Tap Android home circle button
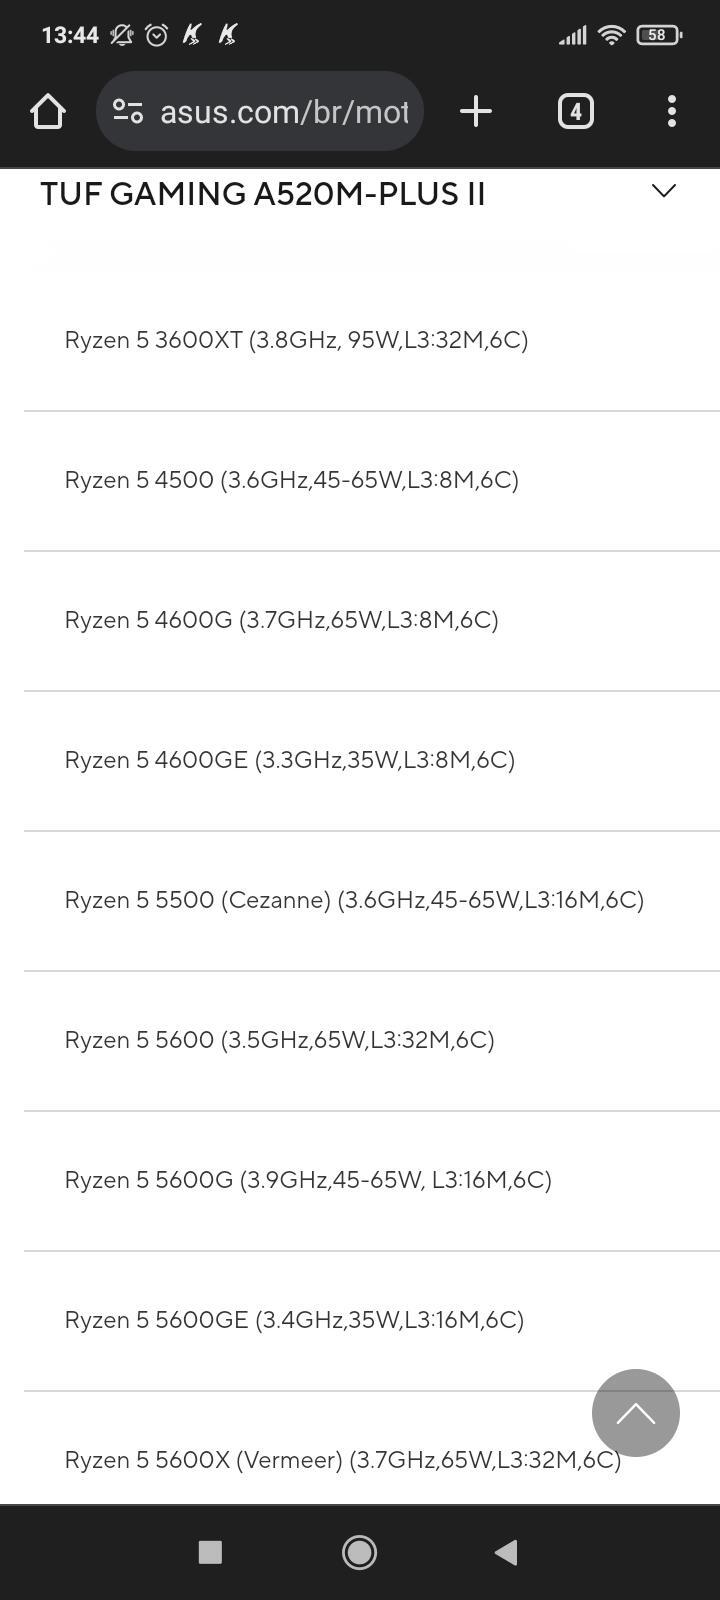The width and height of the screenshot is (720, 1600). (360, 1552)
